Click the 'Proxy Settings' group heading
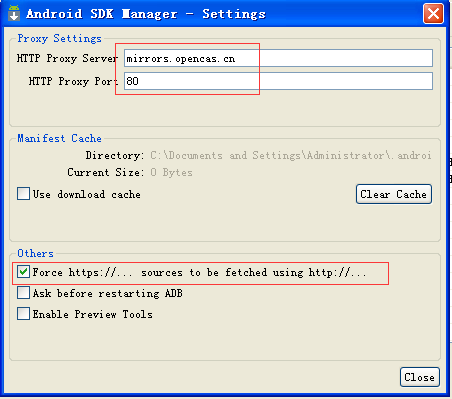Screen dimensions: 452x399 tap(59, 38)
